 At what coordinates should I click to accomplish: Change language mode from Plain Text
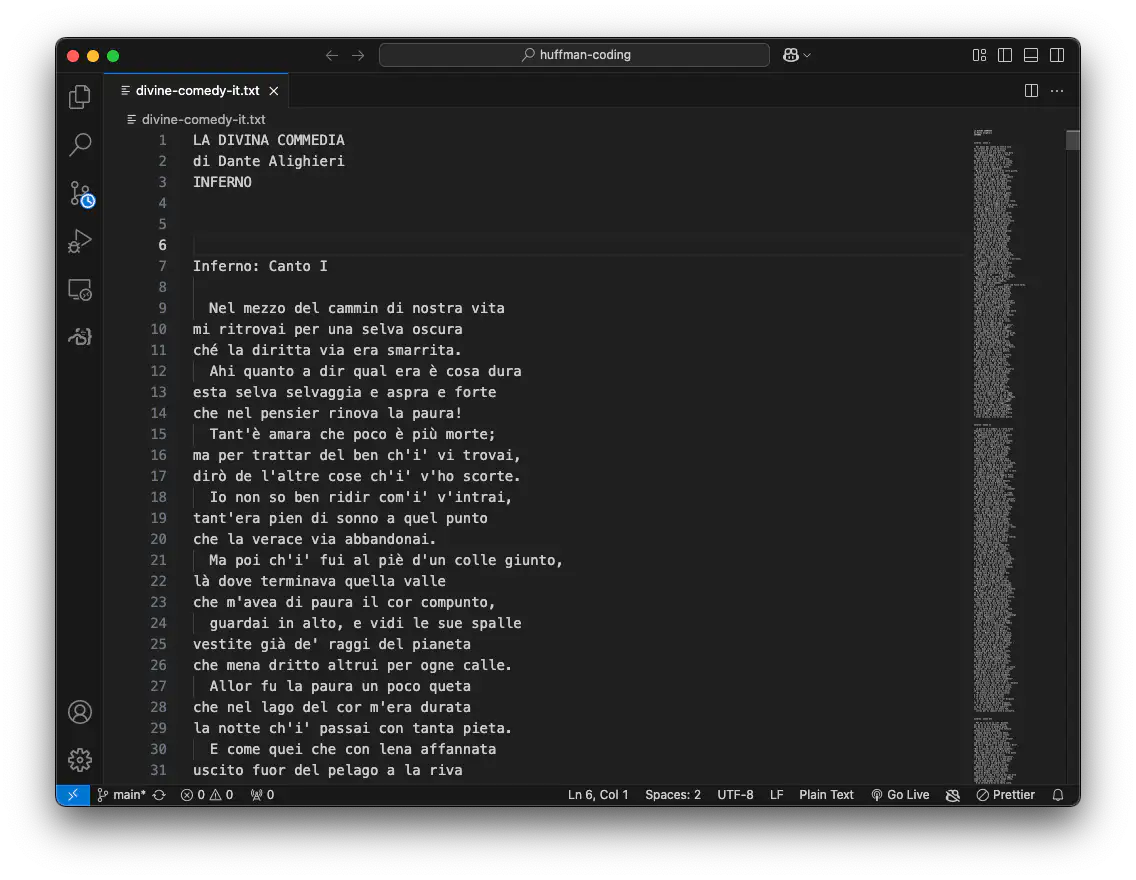[827, 795]
